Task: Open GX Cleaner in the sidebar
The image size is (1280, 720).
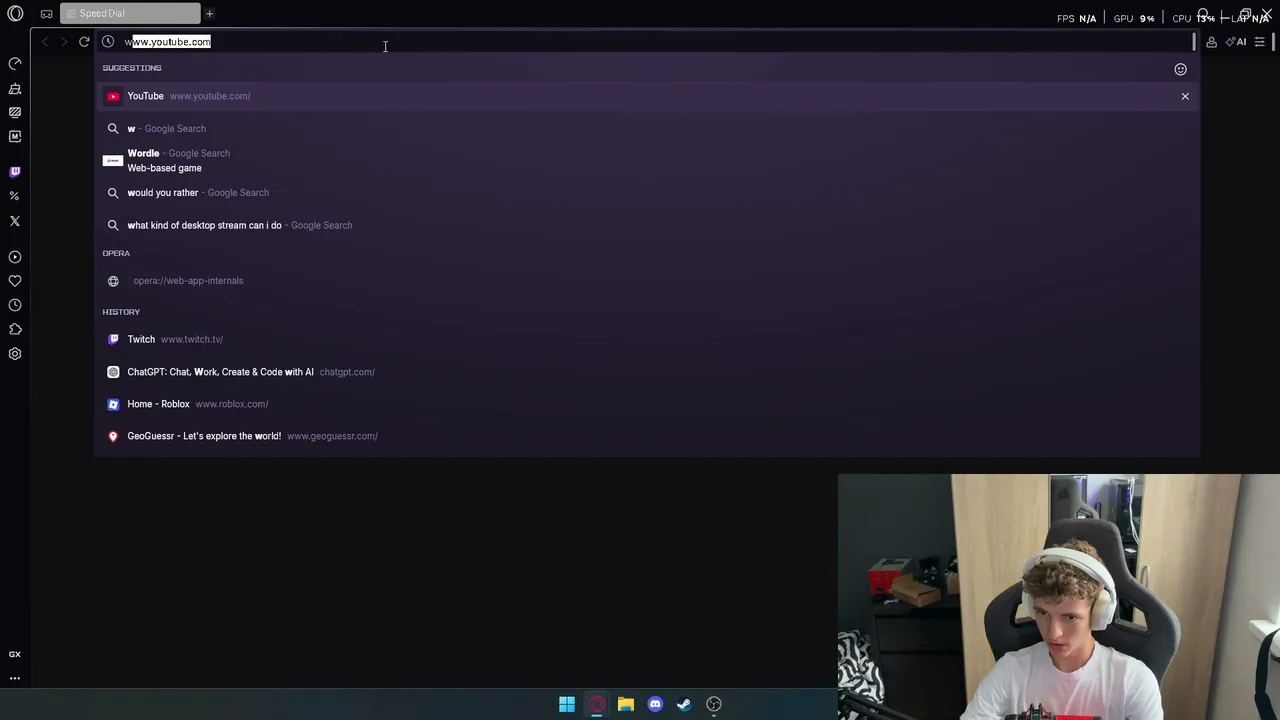Action: (x=15, y=89)
